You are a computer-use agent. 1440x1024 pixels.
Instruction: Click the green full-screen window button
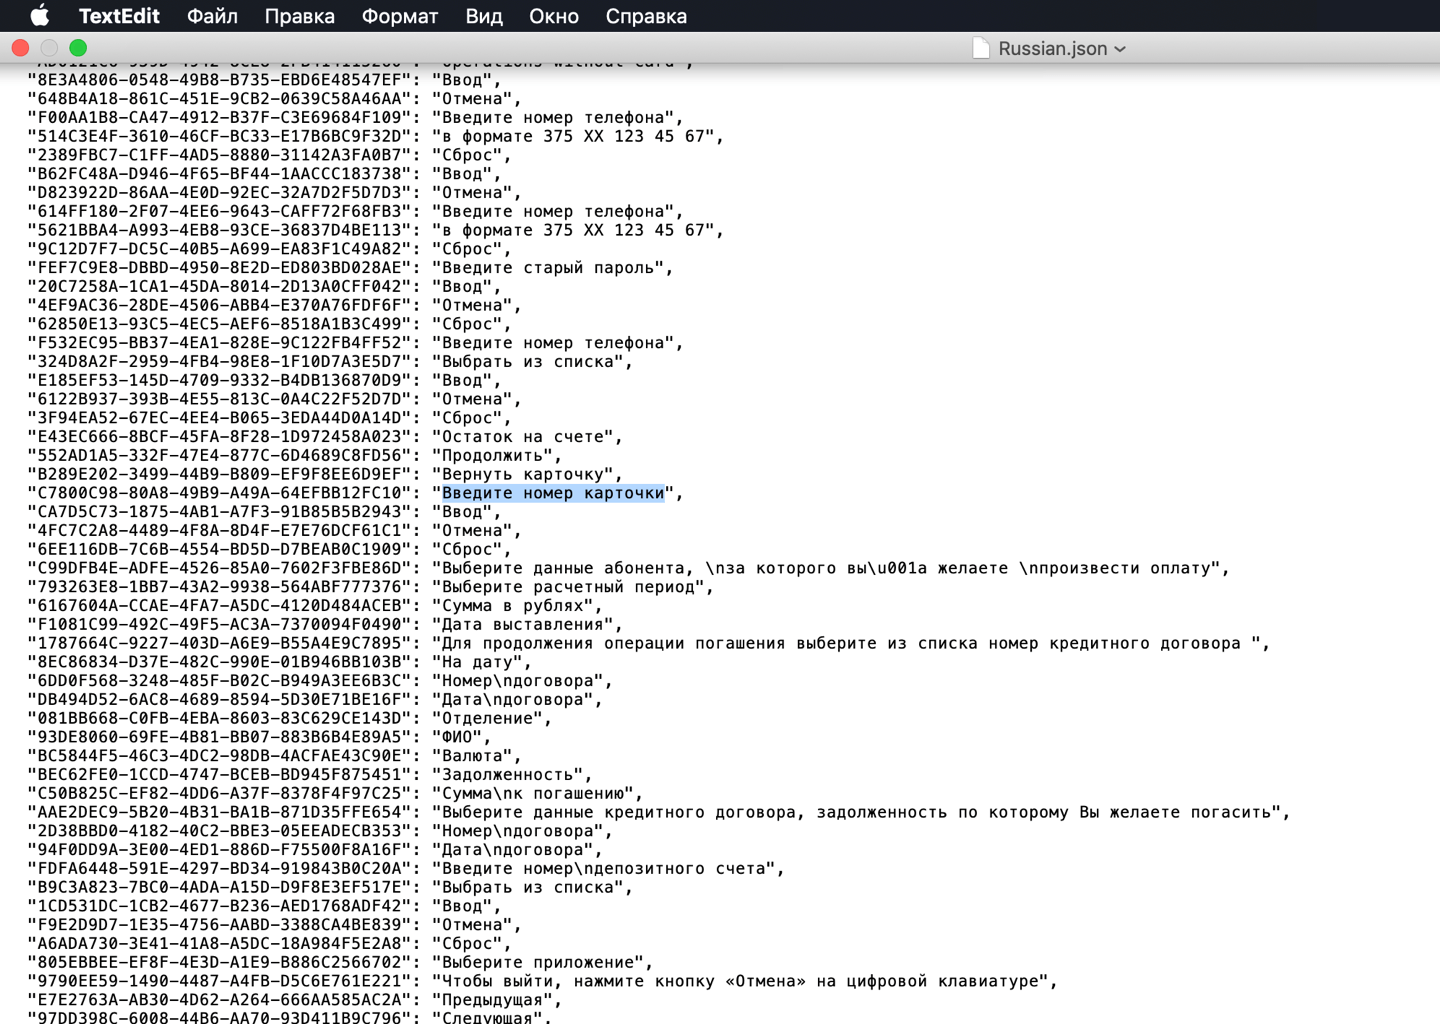pos(78,48)
